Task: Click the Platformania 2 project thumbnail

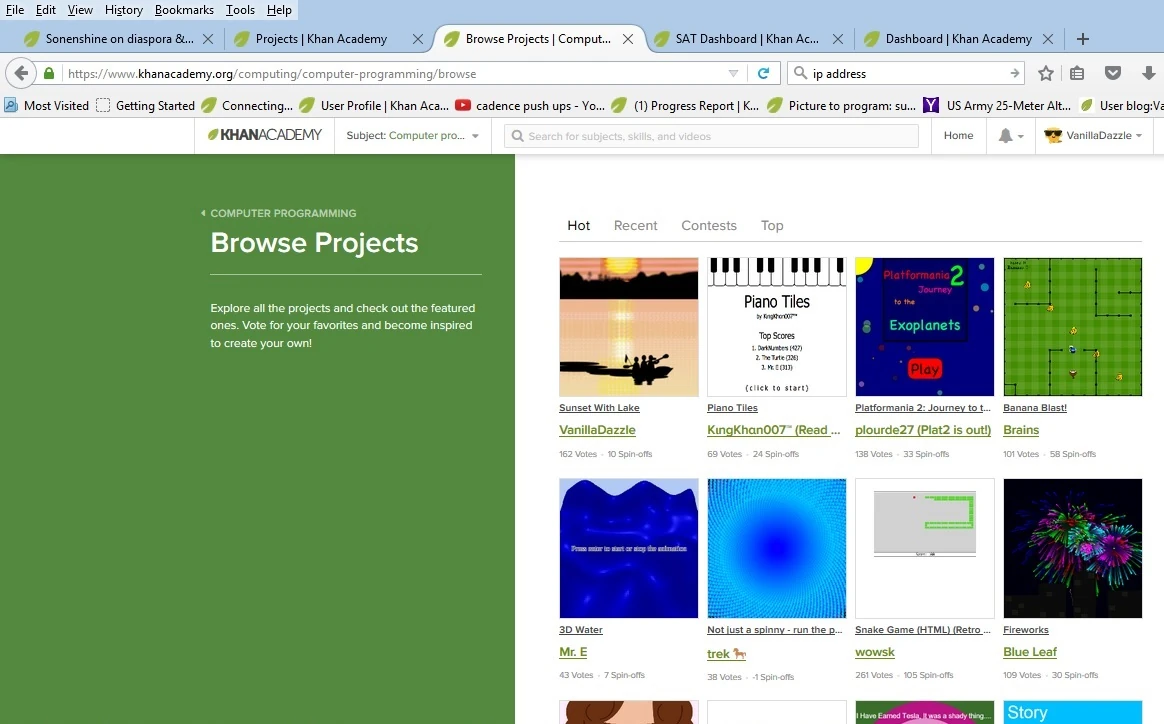Action: click(924, 327)
